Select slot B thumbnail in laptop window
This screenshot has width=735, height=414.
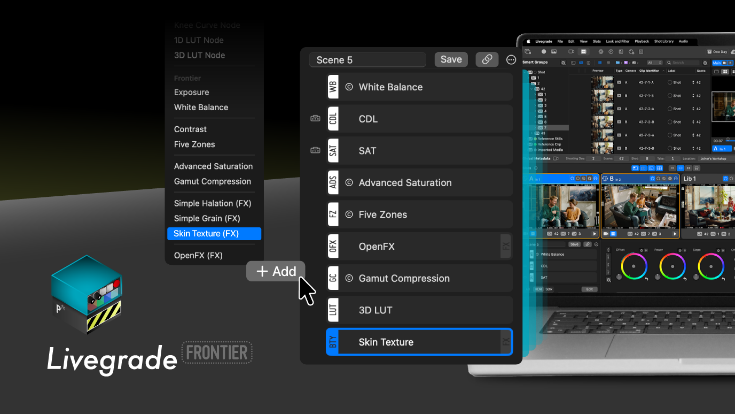[x=640, y=206]
